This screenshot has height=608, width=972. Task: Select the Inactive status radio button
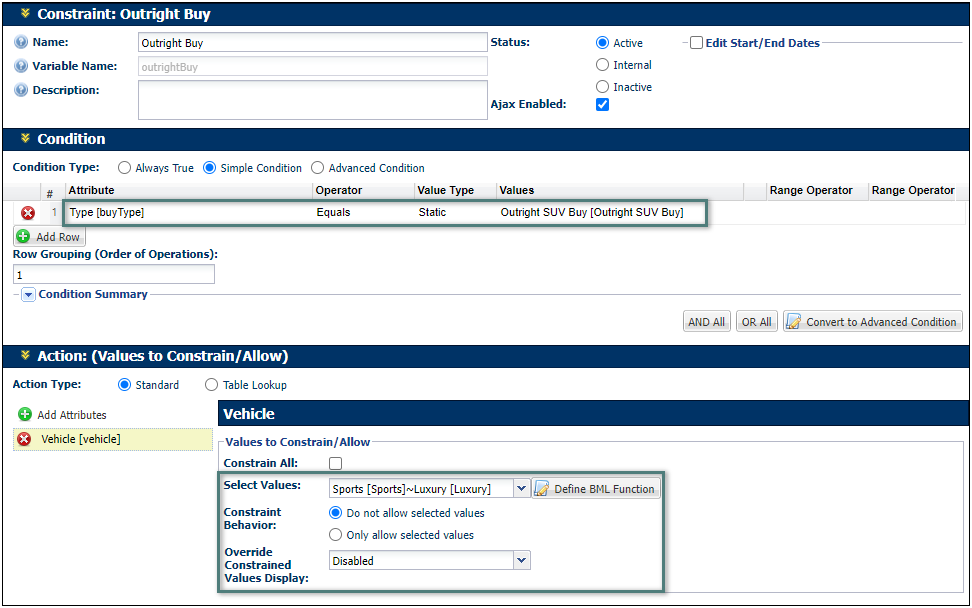pyautogui.click(x=602, y=87)
